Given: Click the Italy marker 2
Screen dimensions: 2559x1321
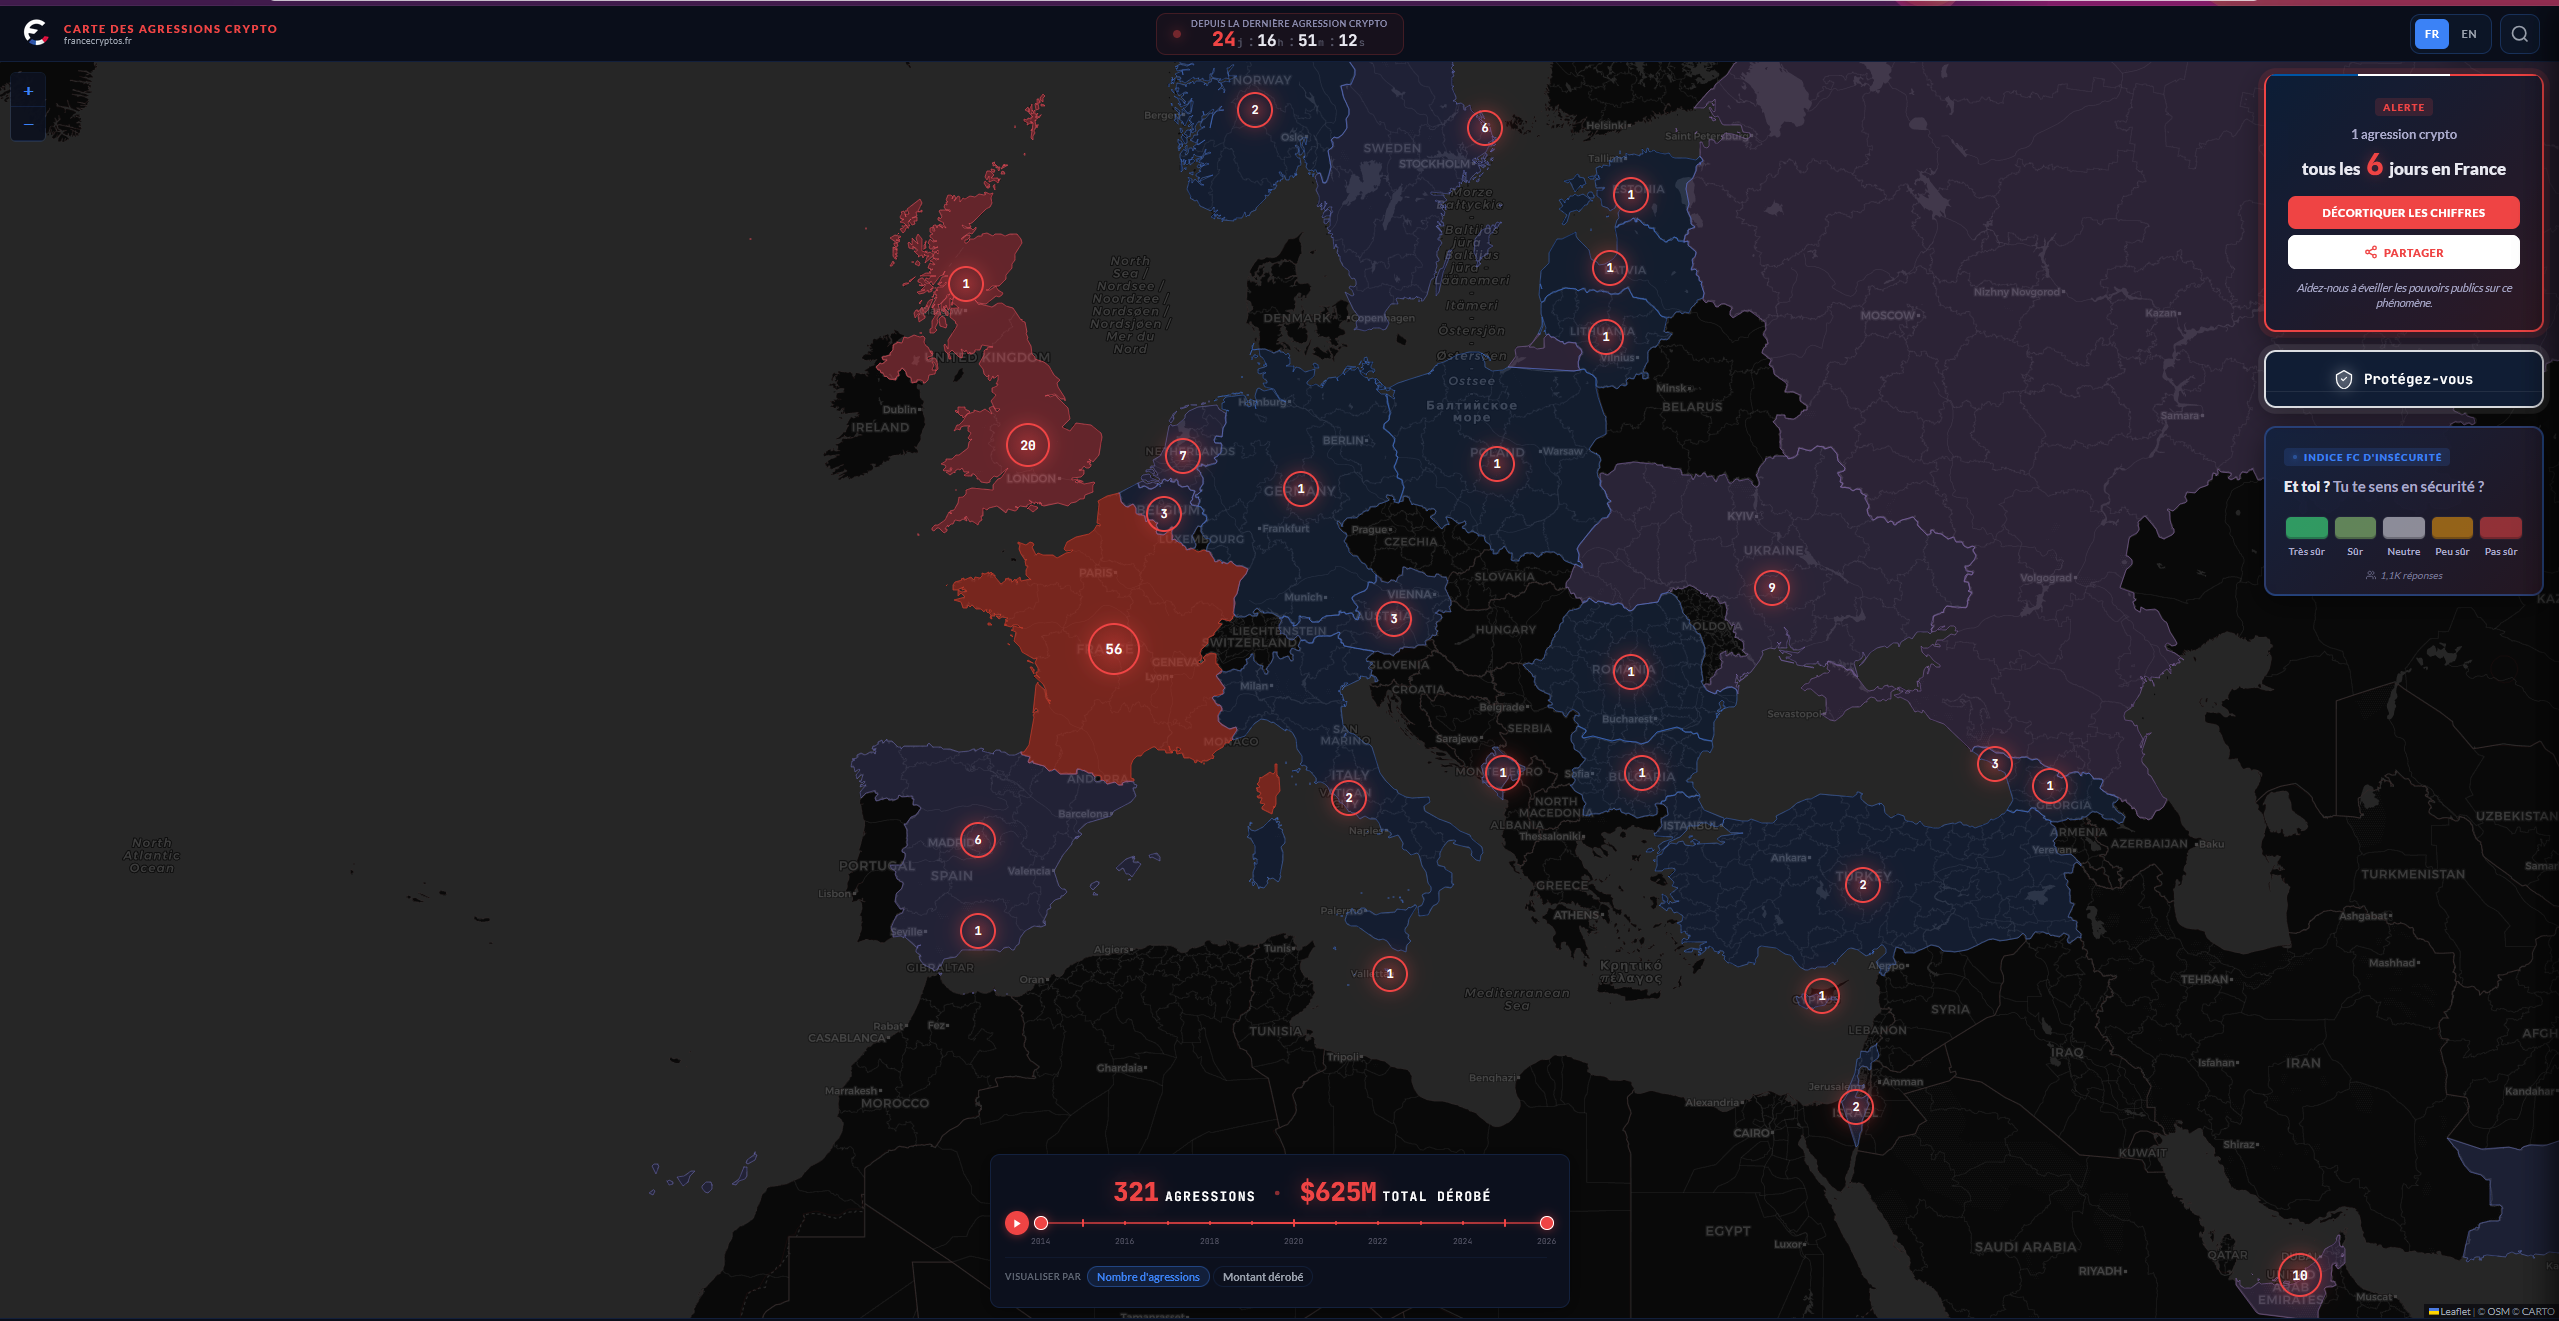Looking at the screenshot, I should [x=1348, y=798].
